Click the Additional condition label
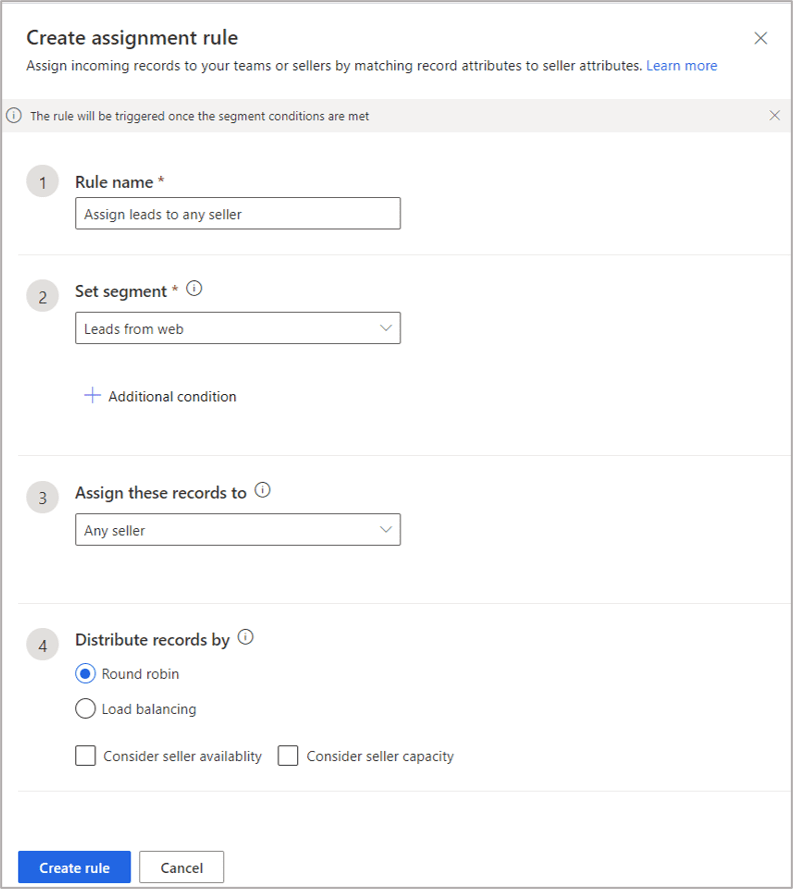 [172, 396]
